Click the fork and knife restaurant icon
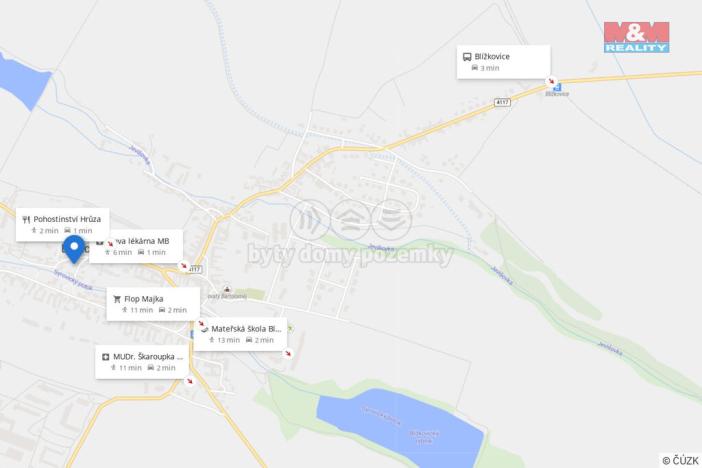This screenshot has height=468, width=702. pyautogui.click(x=26, y=219)
